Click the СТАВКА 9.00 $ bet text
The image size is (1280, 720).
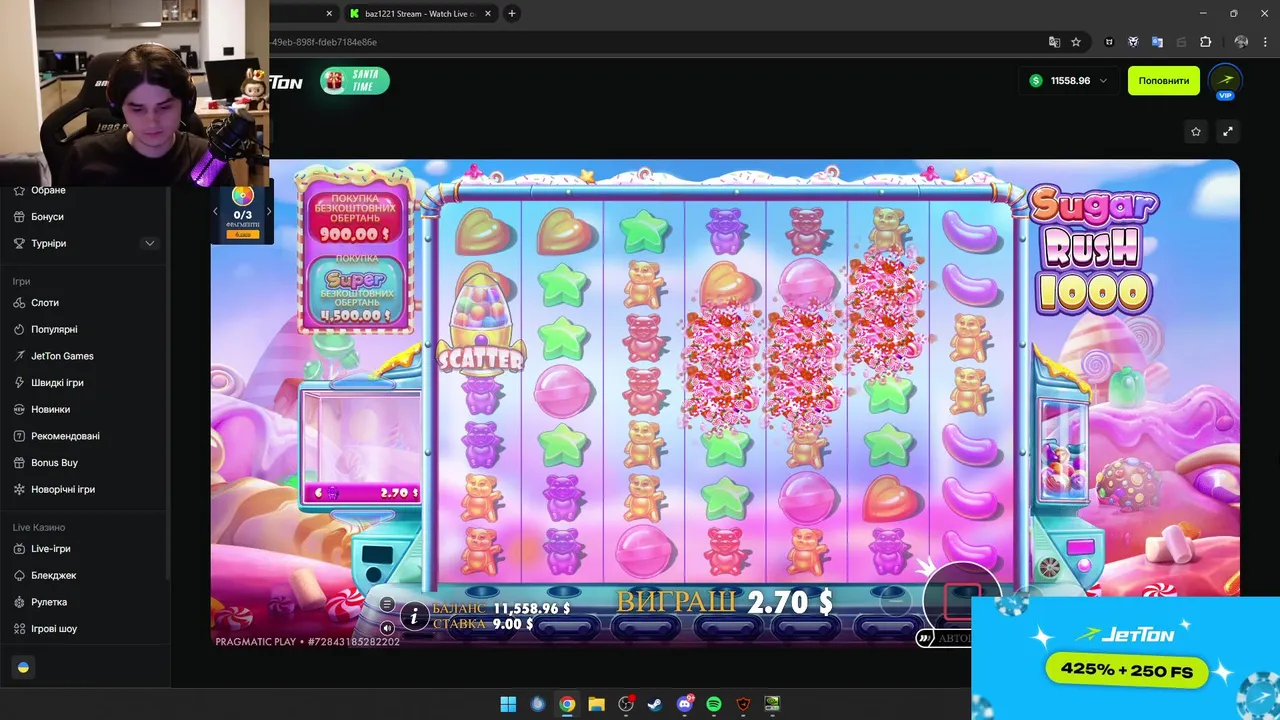click(483, 624)
